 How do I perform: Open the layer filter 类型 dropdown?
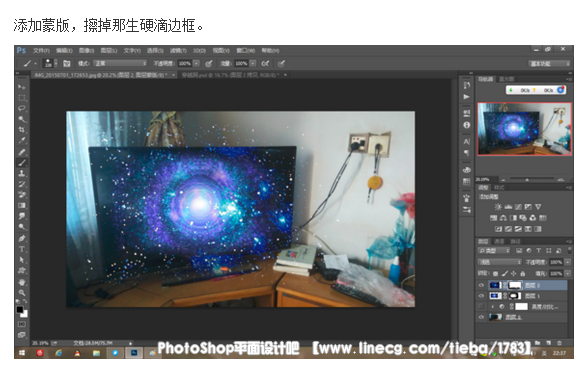[x=494, y=251]
